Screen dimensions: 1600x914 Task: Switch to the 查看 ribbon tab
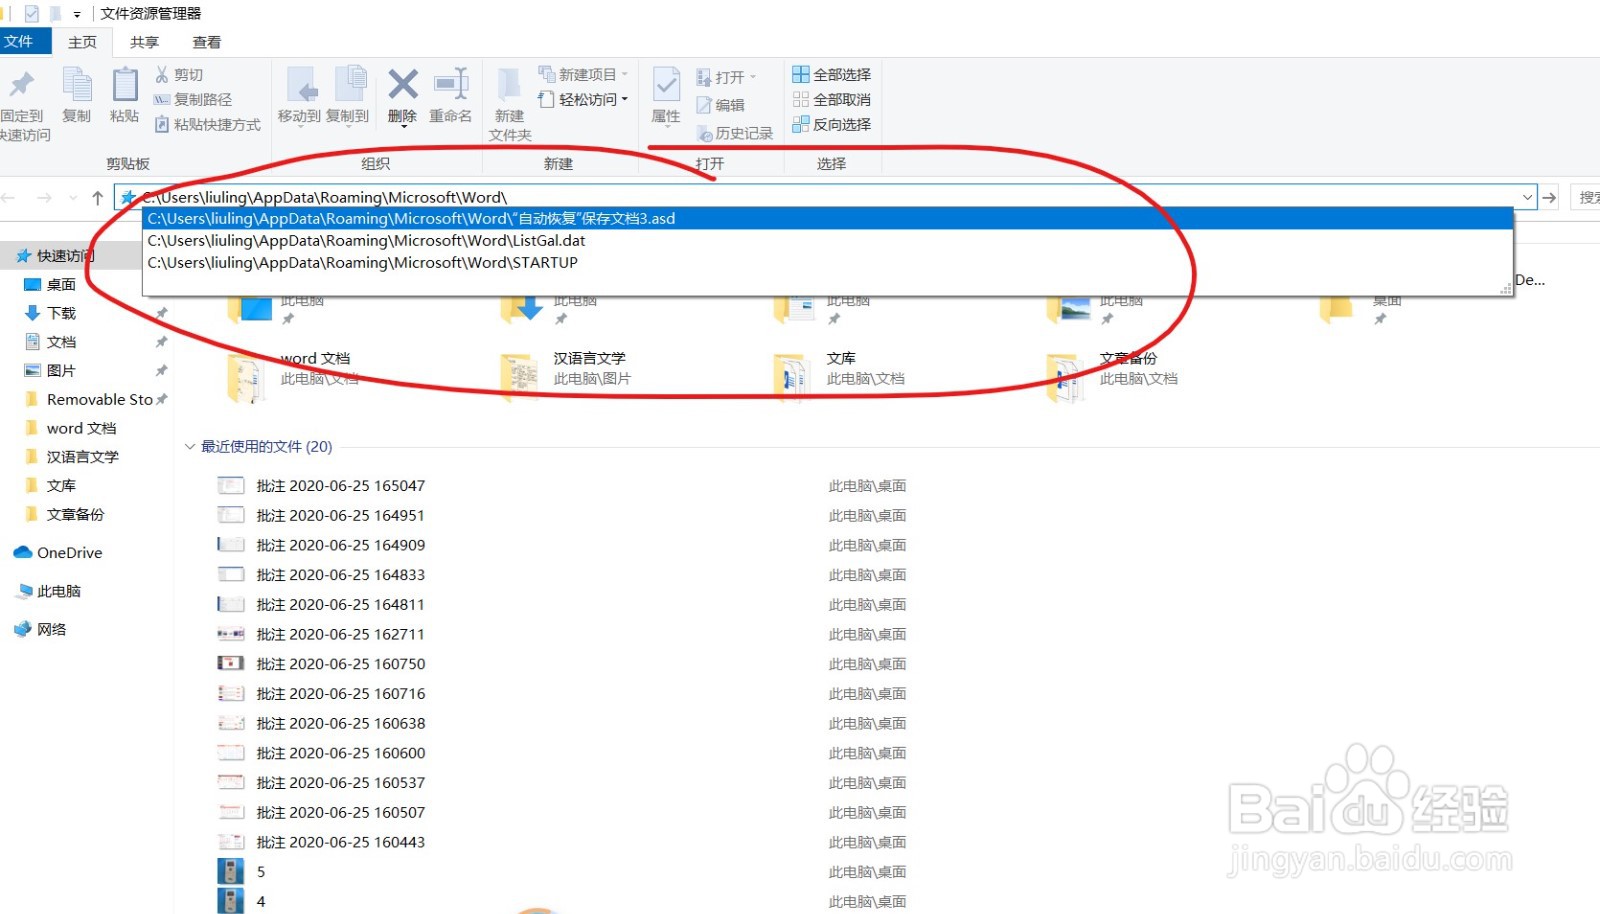pyautogui.click(x=206, y=42)
